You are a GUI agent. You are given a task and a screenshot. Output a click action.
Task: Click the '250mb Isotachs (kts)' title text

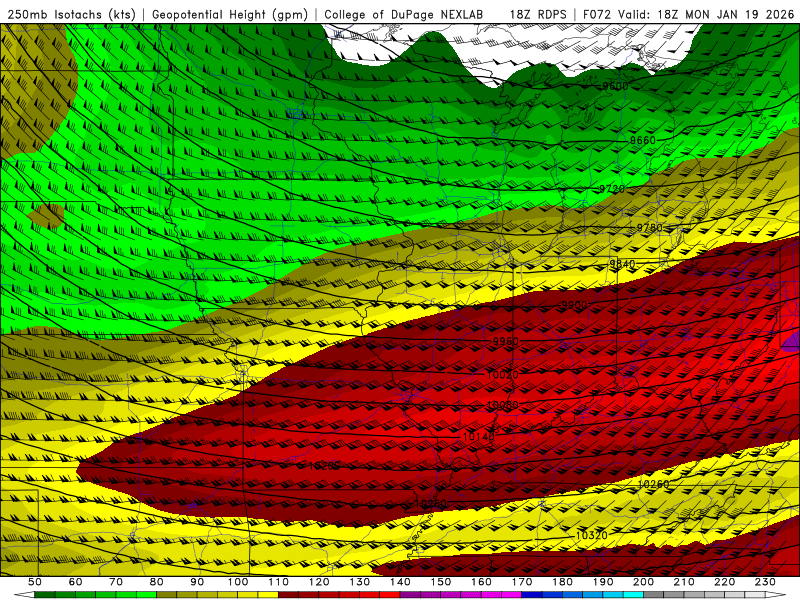point(71,15)
